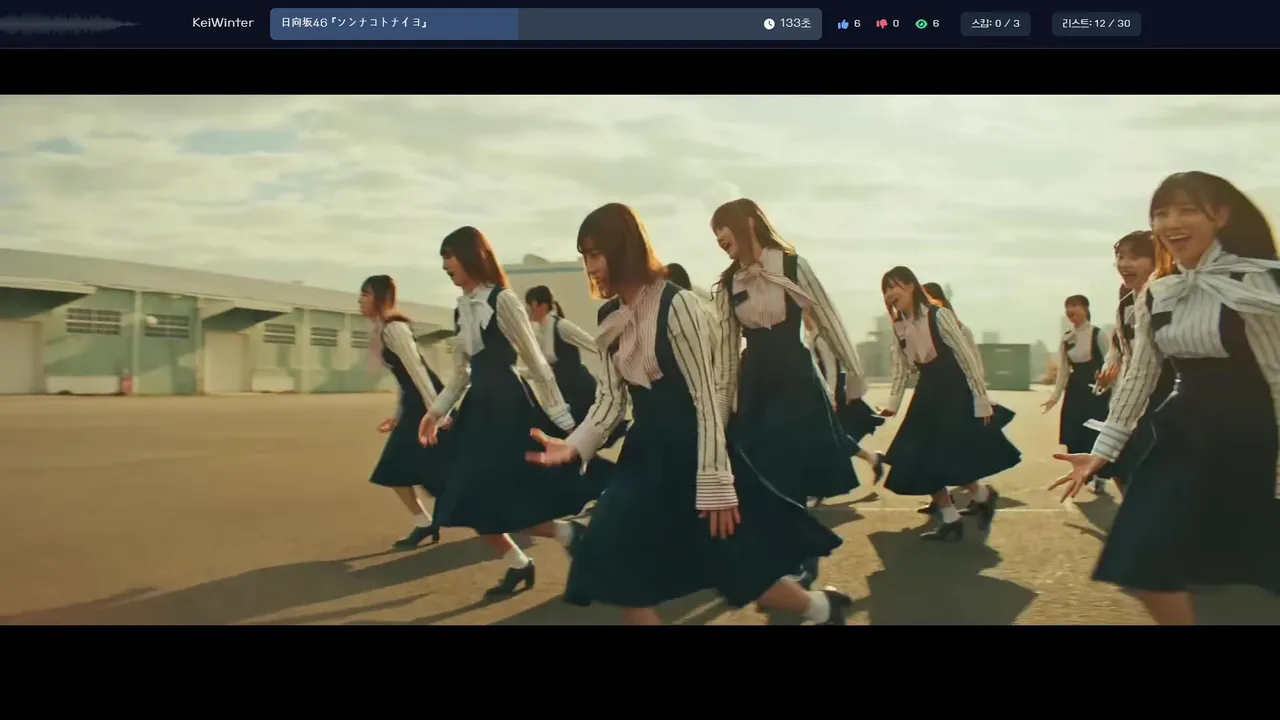Click the clock icon beside 133초
1280x720 pixels.
769,24
